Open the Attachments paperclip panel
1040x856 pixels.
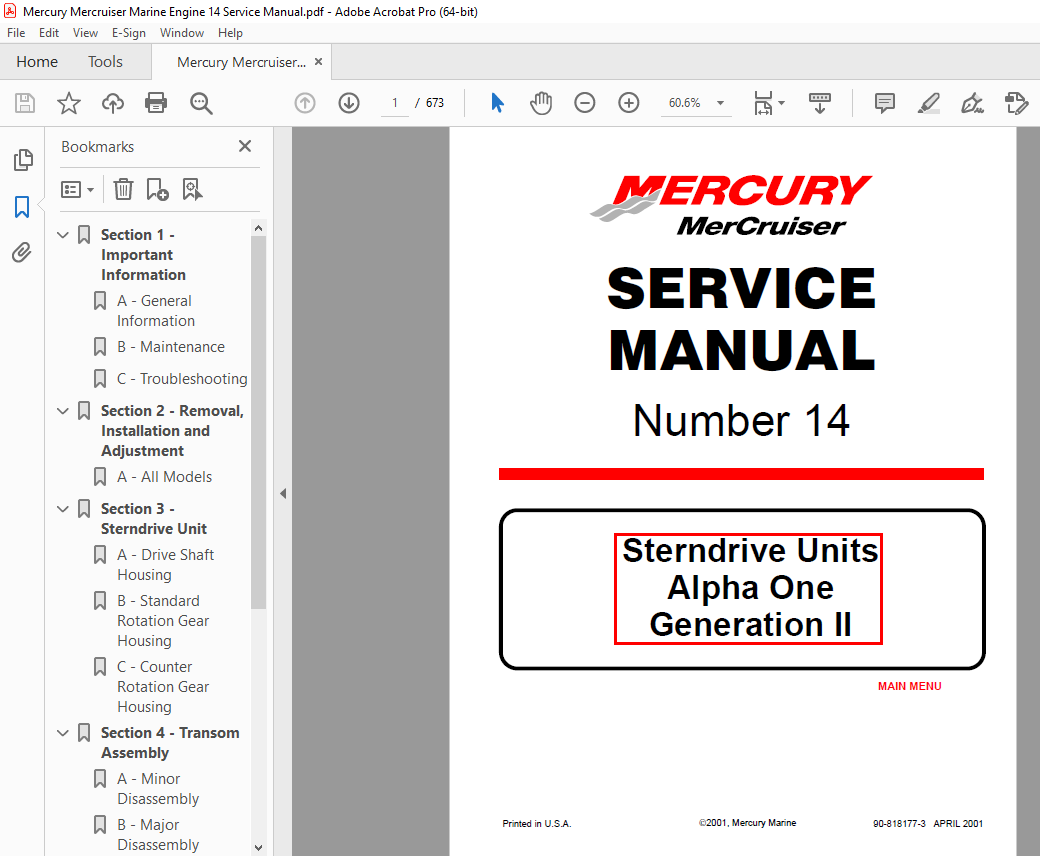(22, 253)
